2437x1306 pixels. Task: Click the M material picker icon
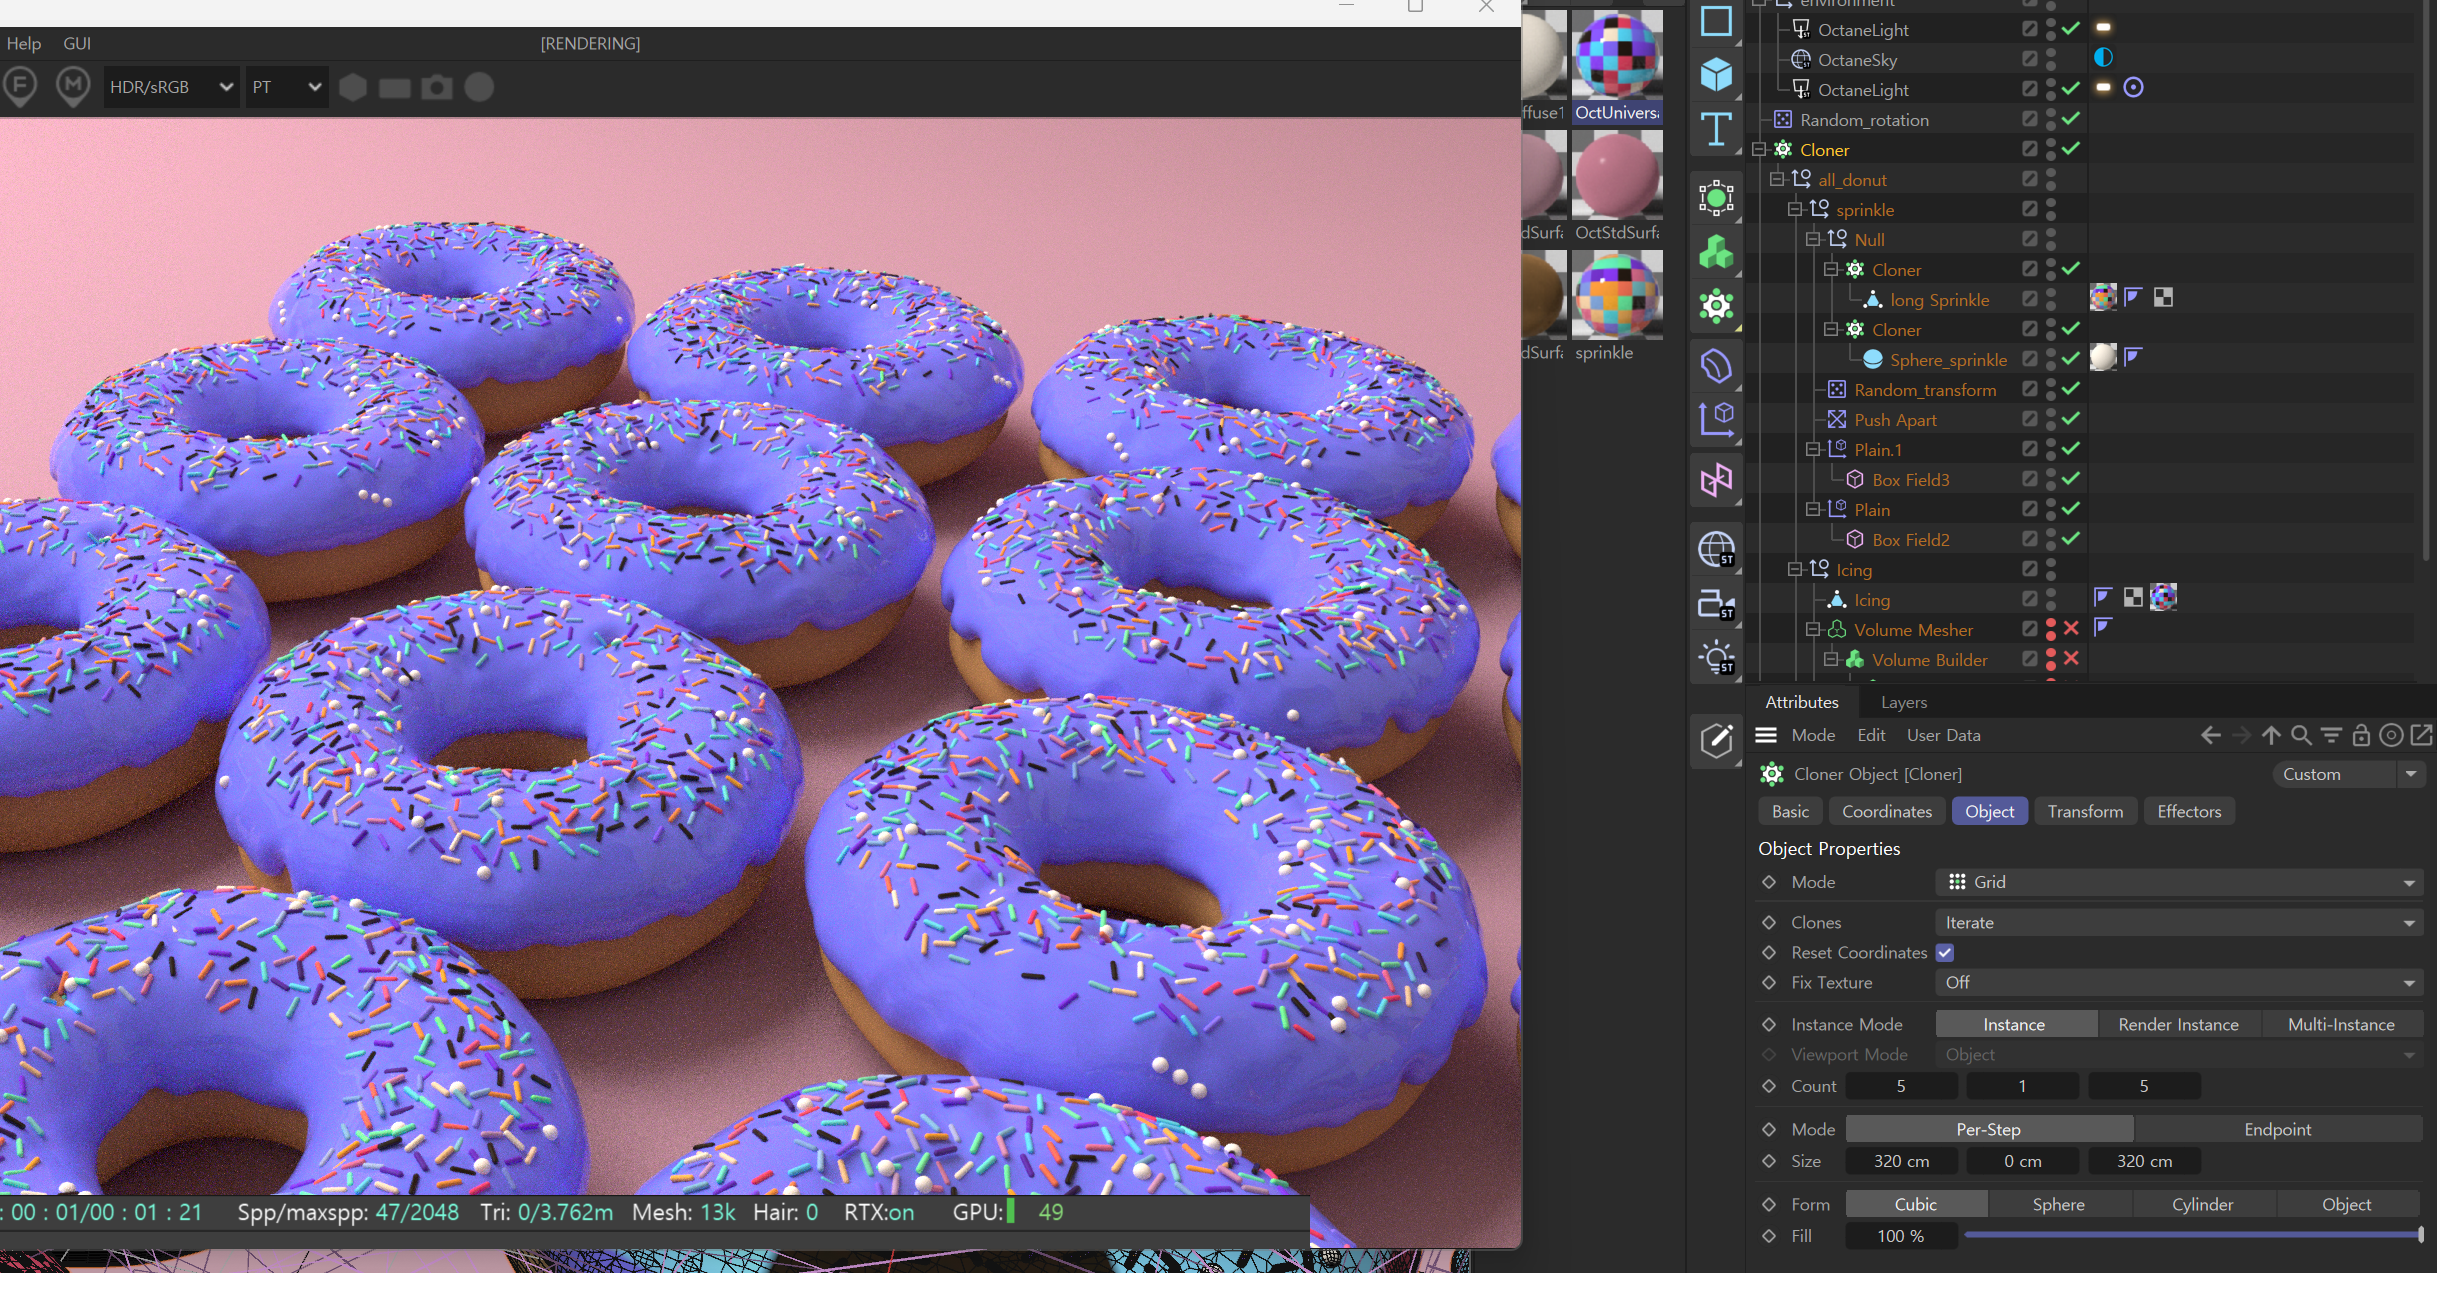click(x=72, y=87)
